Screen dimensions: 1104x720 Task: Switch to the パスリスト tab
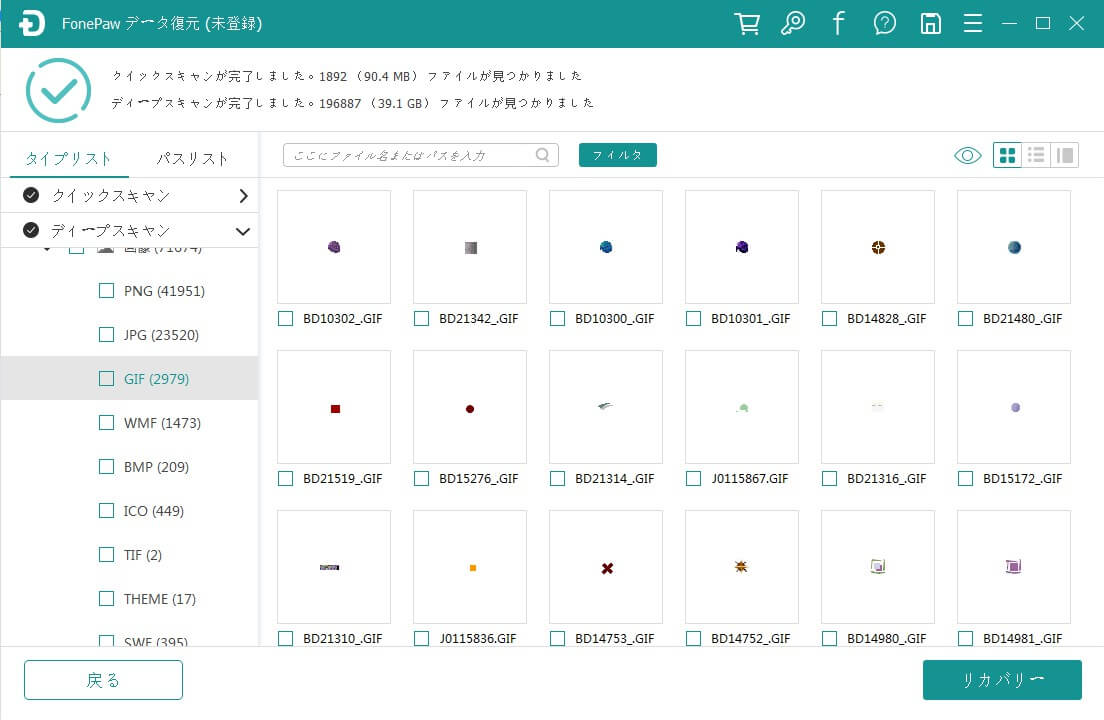[192, 158]
